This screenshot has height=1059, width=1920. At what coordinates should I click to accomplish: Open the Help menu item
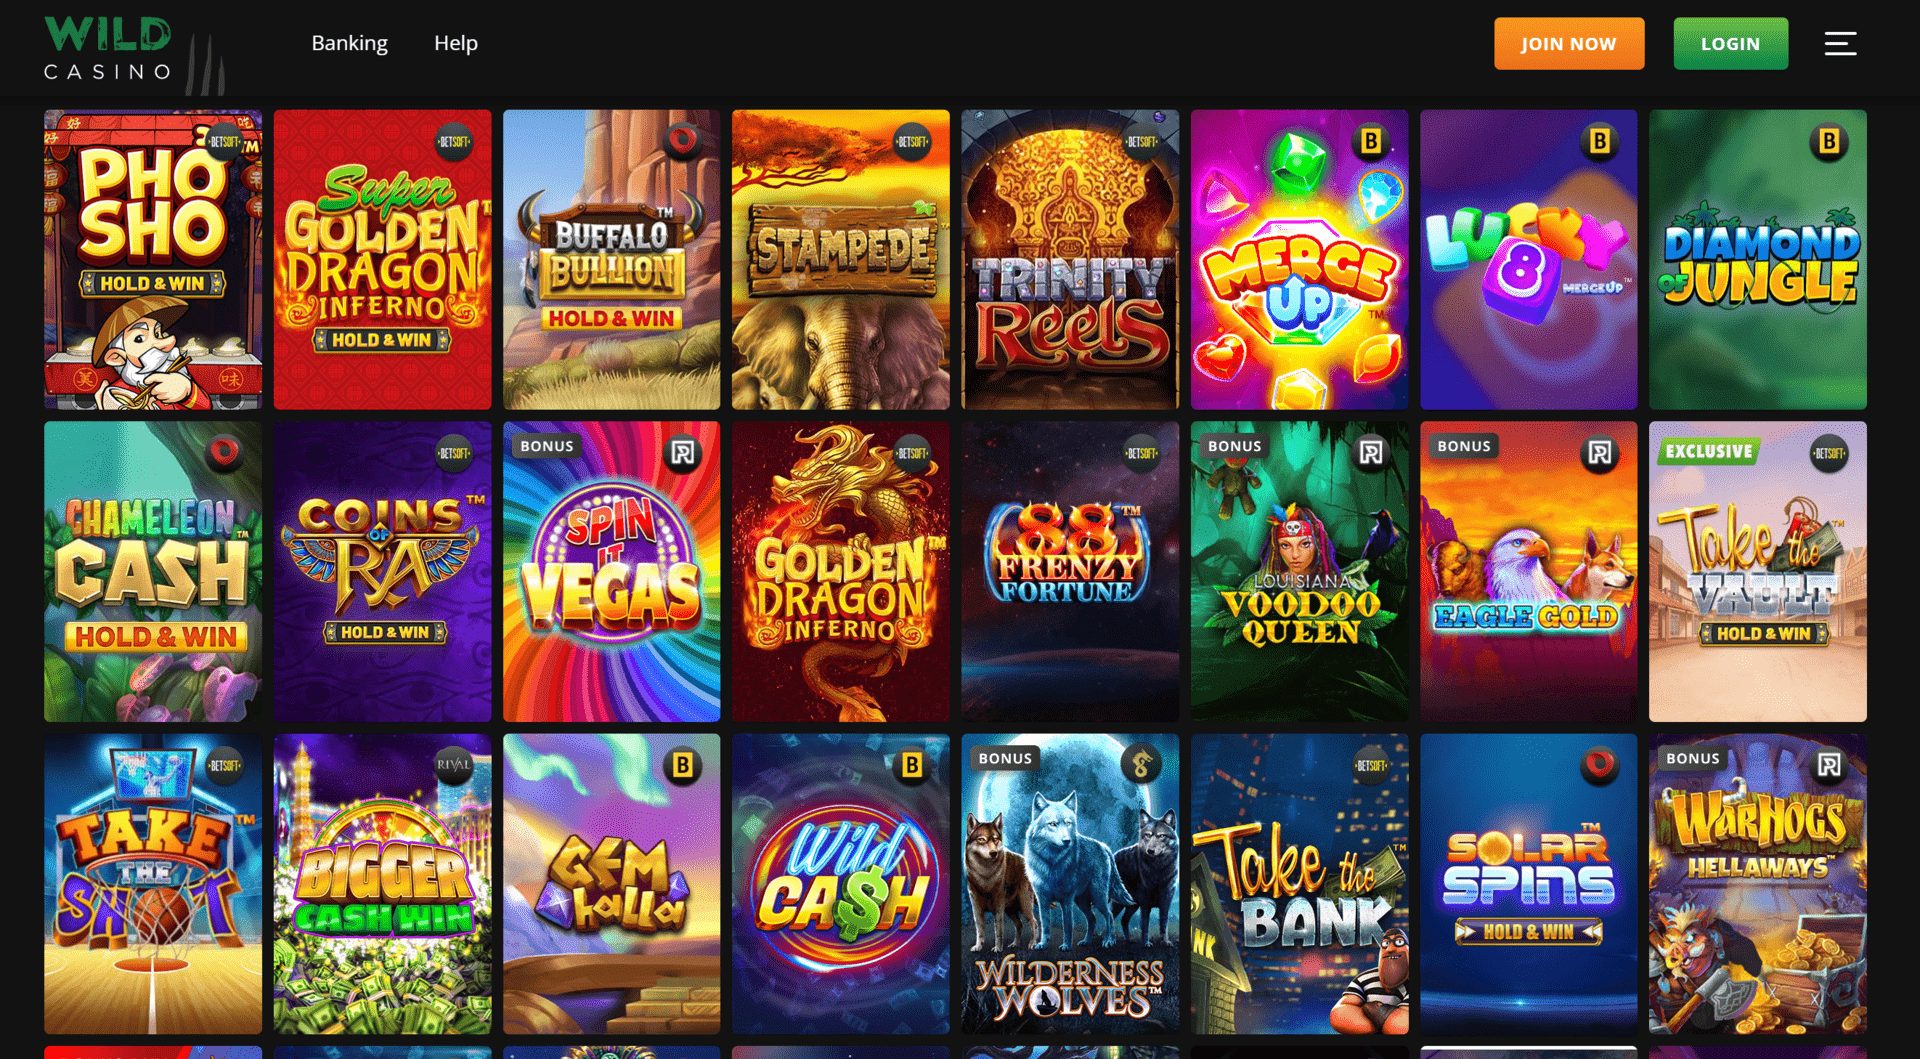coord(456,43)
